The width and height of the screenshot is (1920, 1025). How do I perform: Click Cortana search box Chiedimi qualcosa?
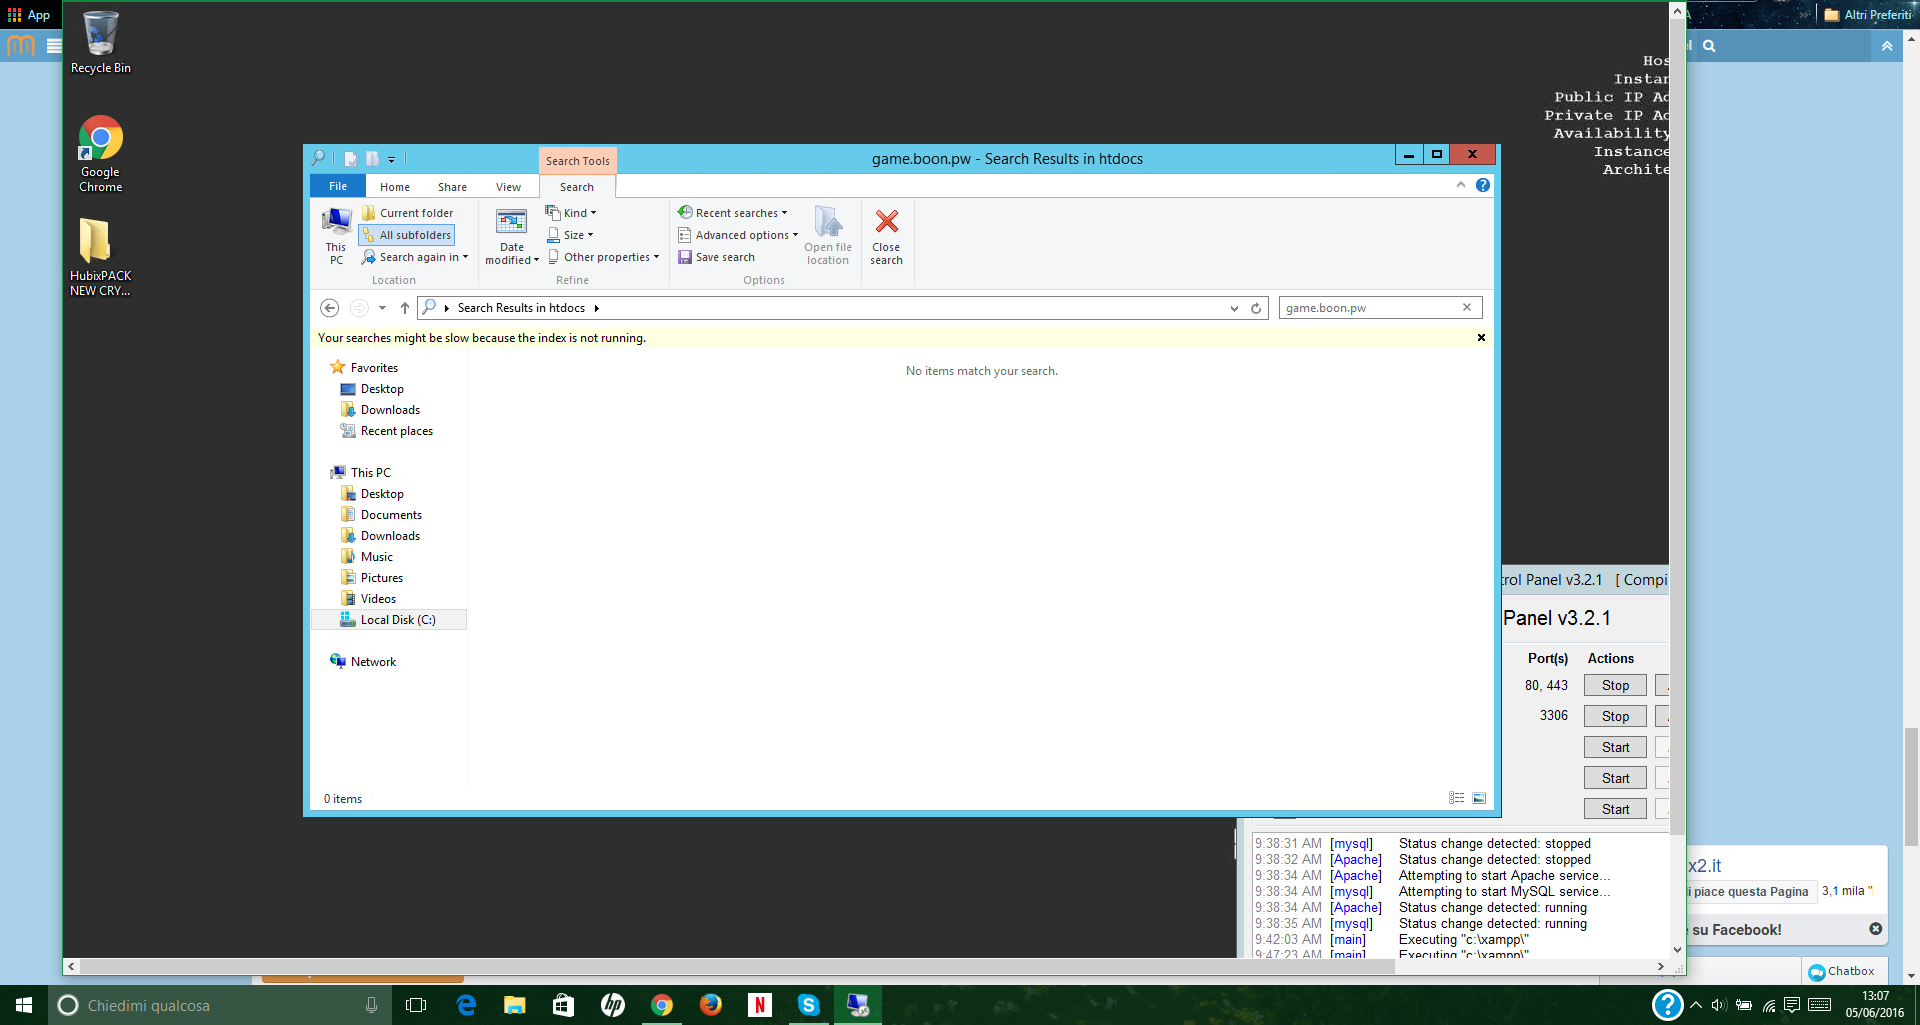tap(220, 1005)
